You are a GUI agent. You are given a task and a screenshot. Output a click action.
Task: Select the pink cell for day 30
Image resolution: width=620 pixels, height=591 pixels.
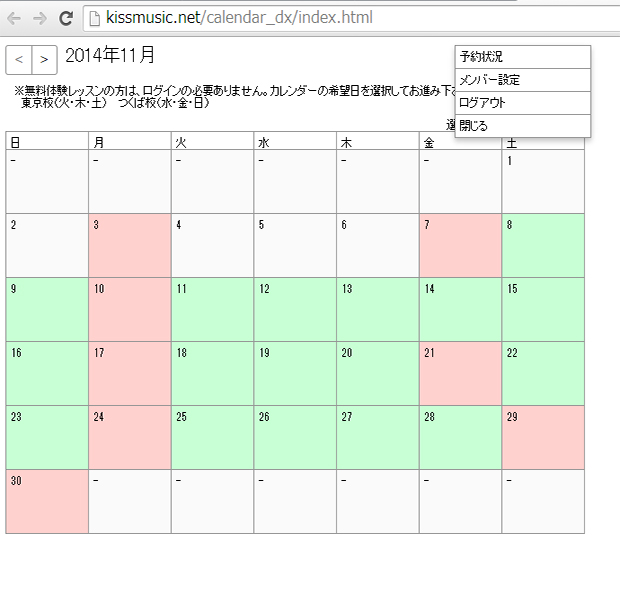click(47, 502)
